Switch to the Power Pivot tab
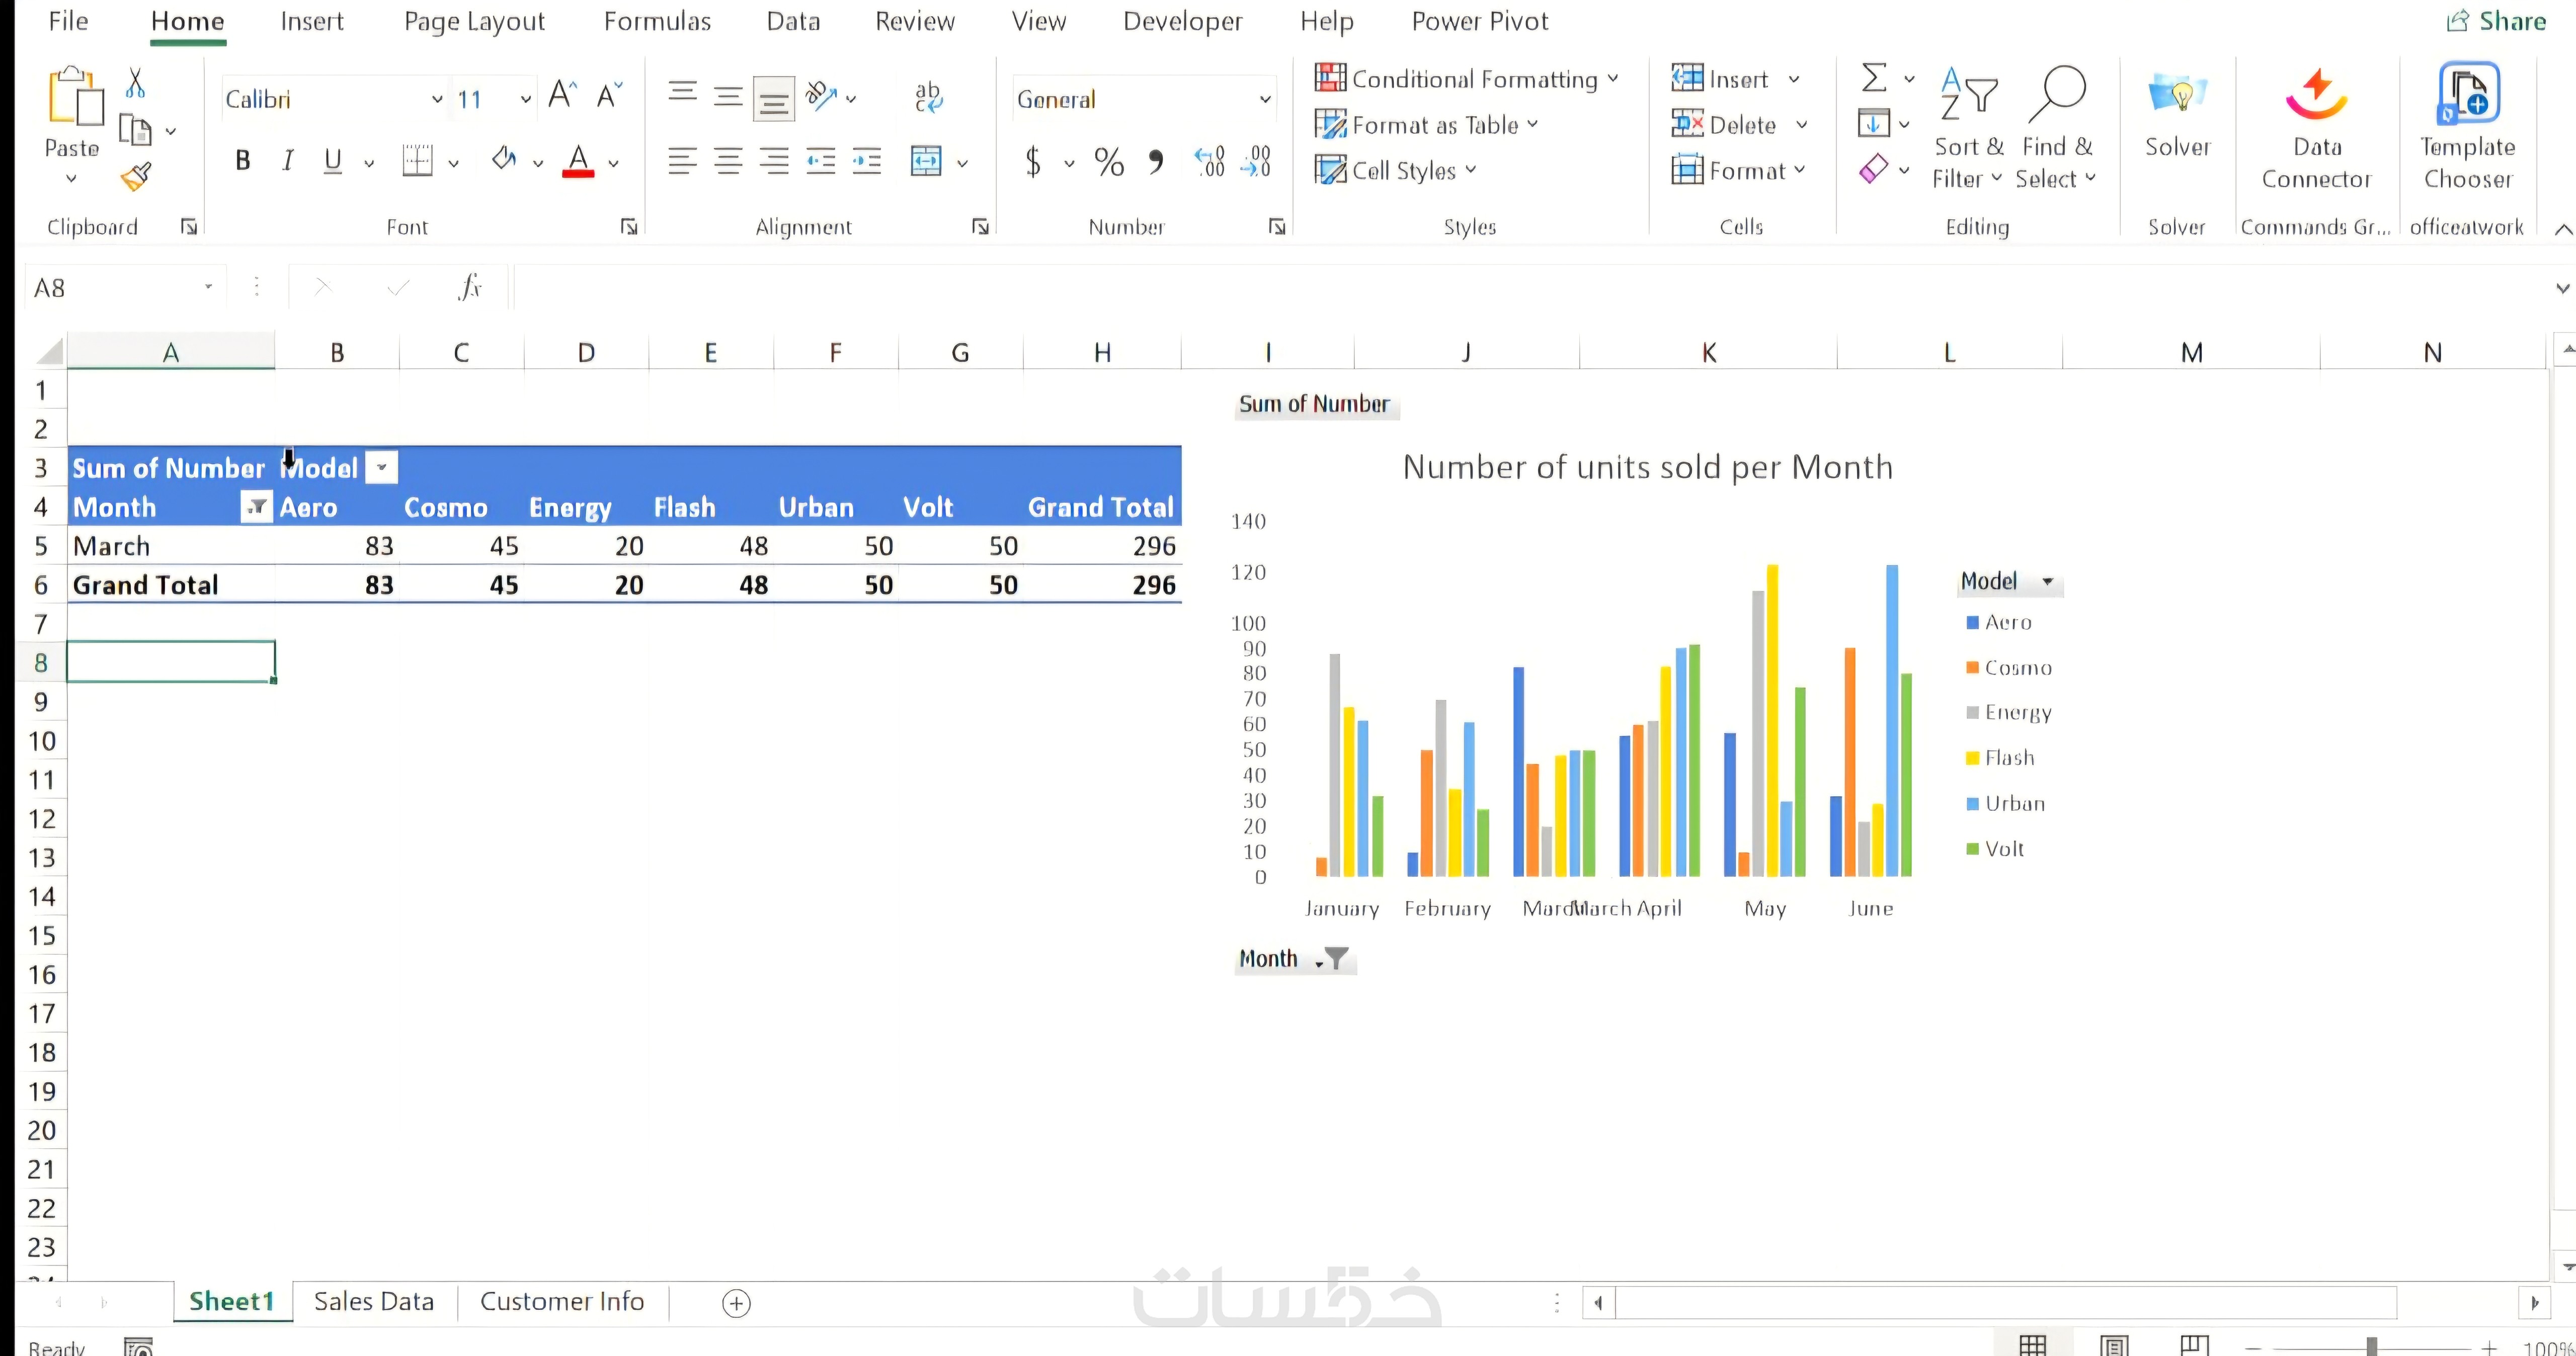The width and height of the screenshot is (2576, 1356). [x=1480, y=21]
